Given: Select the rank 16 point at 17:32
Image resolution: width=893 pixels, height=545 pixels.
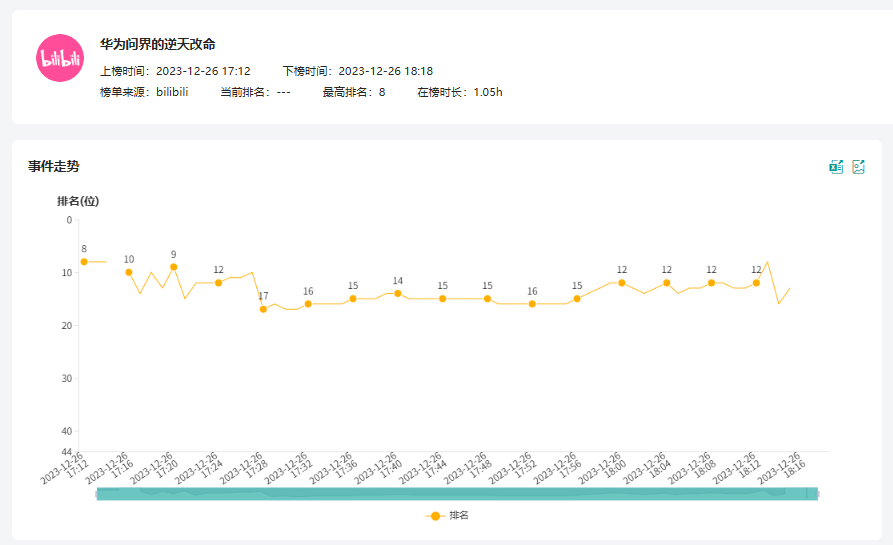Looking at the screenshot, I should pyautogui.click(x=308, y=304).
